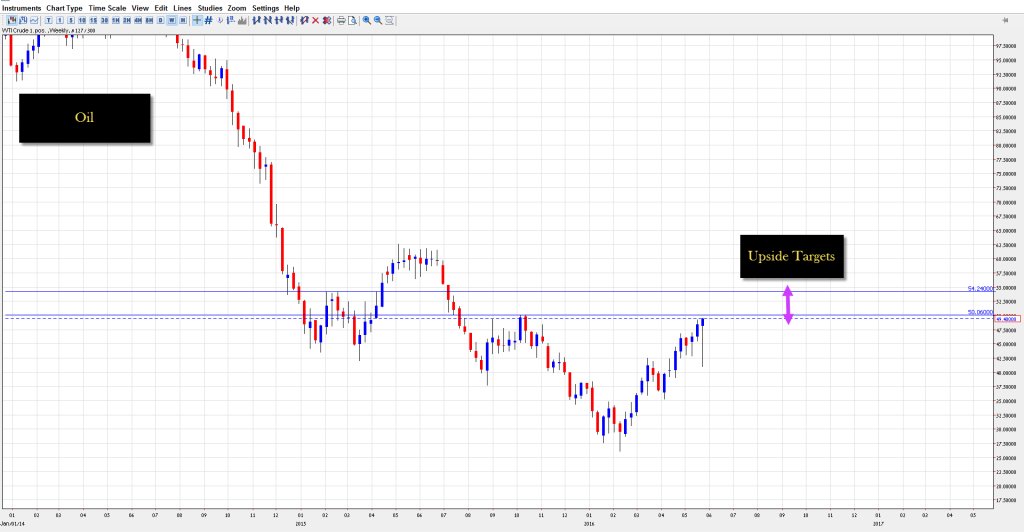Click the WTI Crude weekly chart title label
This screenshot has width=1024, height=532.
[x=48, y=30]
